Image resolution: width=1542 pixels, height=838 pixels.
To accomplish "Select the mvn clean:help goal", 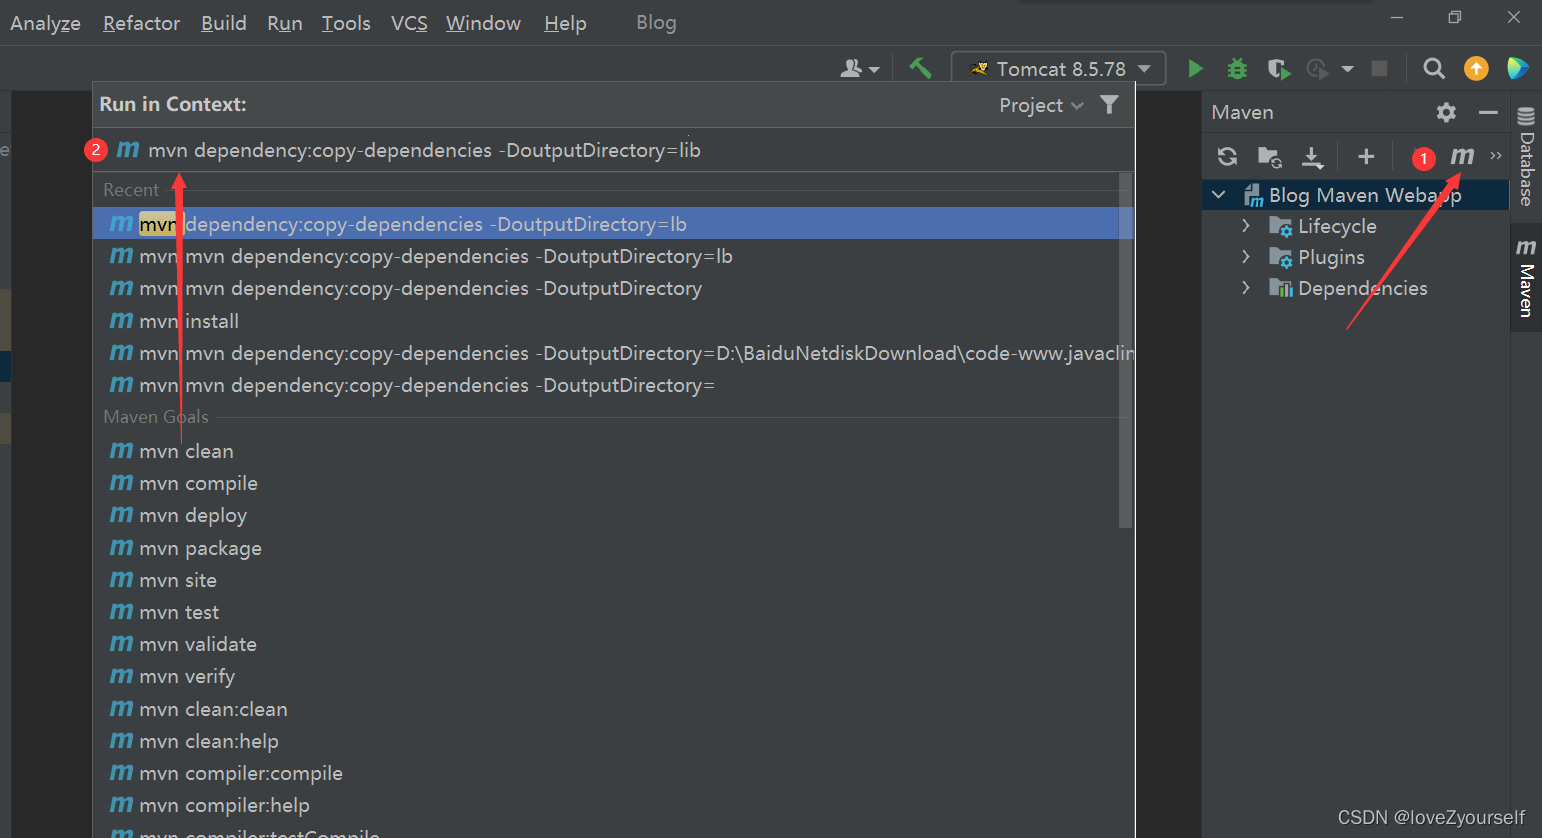I will click(613, 741).
